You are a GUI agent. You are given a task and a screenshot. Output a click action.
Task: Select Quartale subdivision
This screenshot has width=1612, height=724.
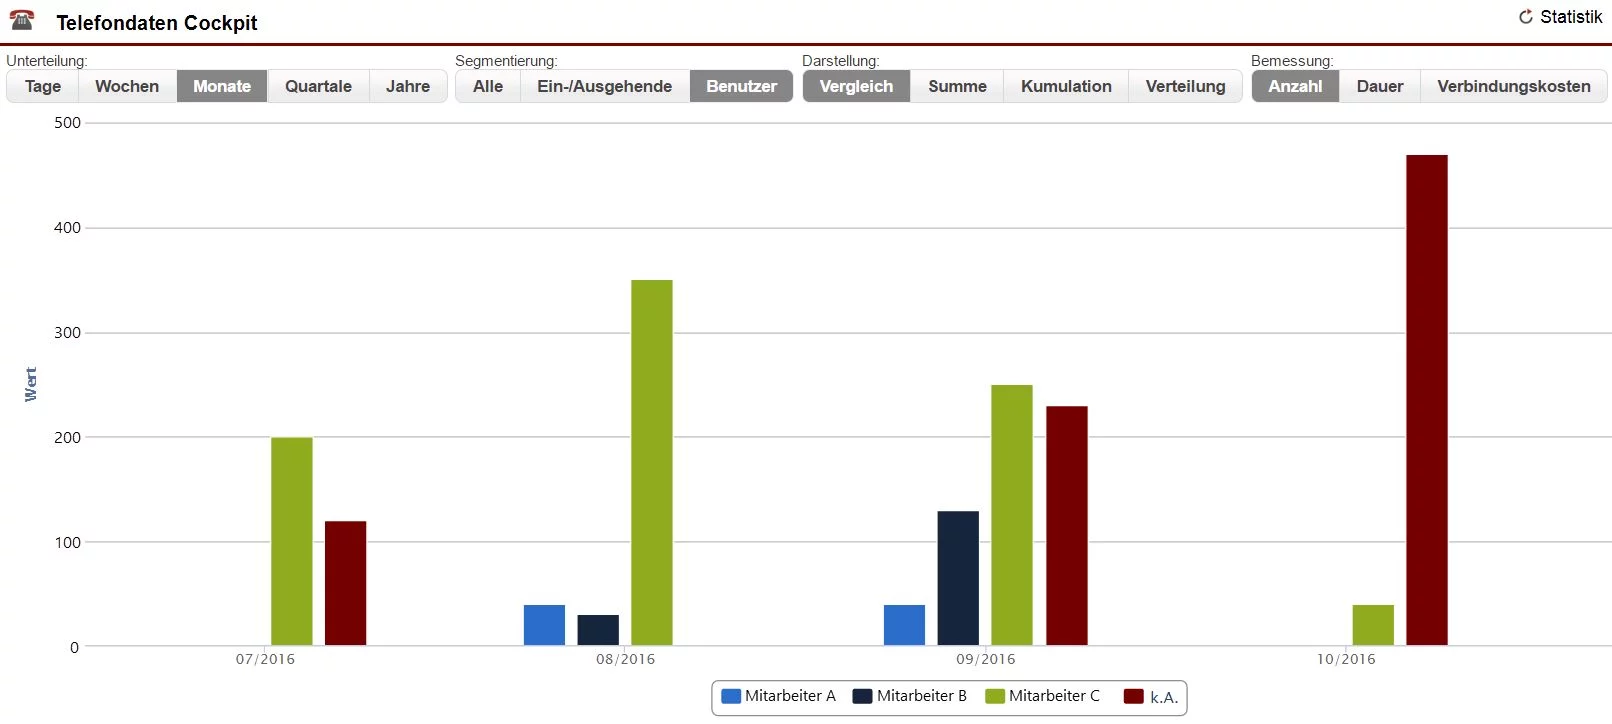(x=318, y=86)
